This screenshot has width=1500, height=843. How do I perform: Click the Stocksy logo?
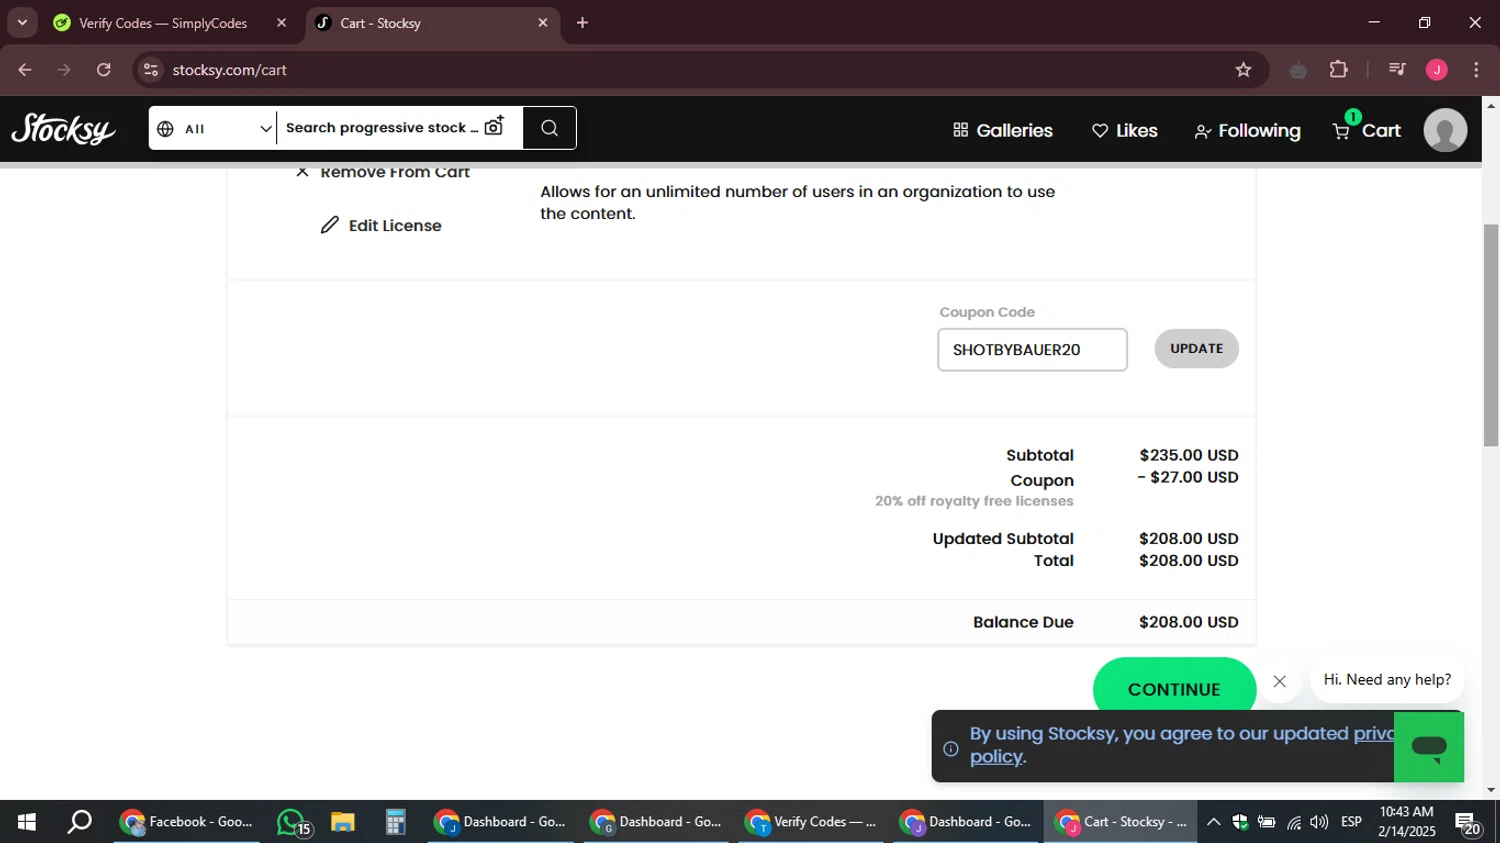point(63,130)
